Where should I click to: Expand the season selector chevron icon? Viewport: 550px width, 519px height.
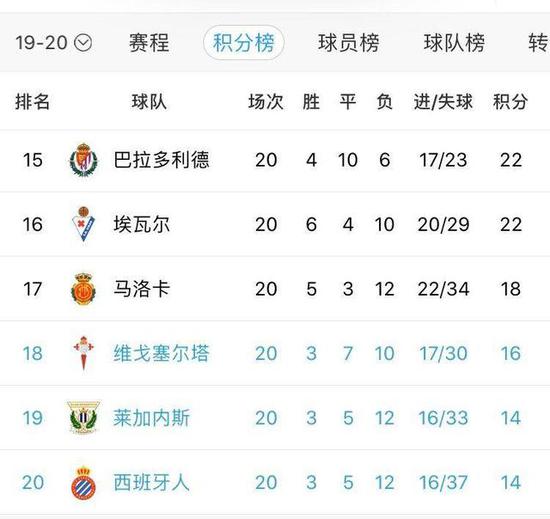[83, 43]
